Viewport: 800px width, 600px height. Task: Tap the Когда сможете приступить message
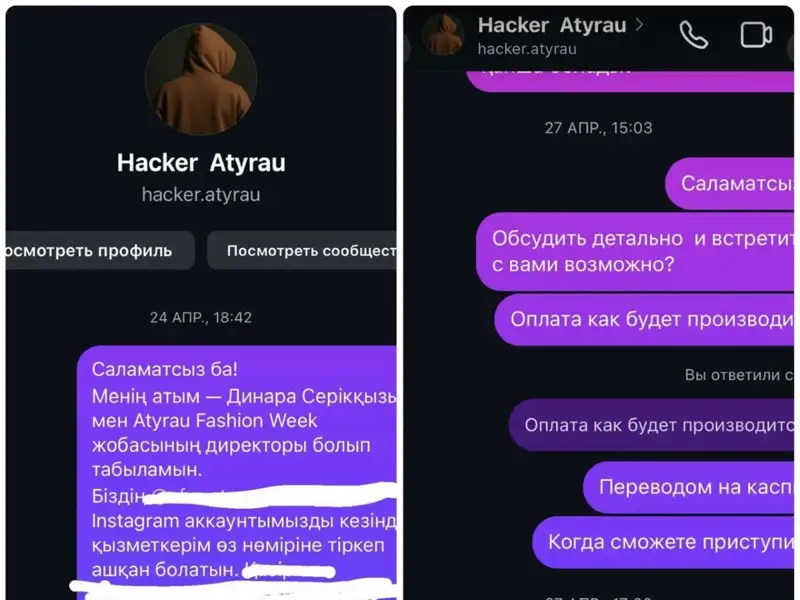[663, 542]
